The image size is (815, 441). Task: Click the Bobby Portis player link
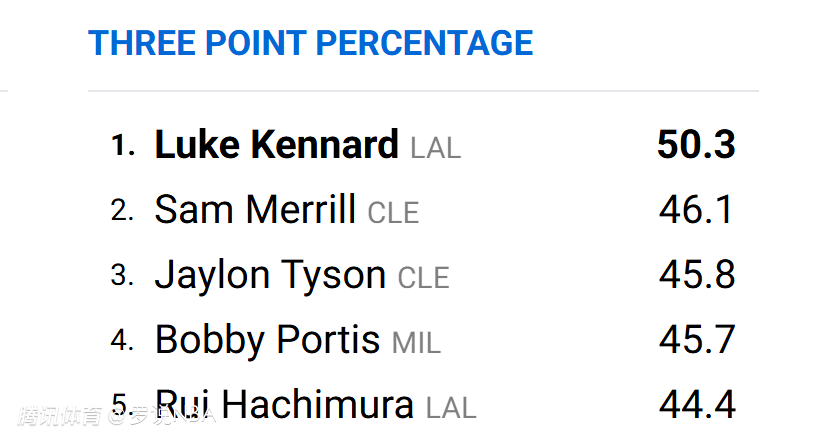[x=267, y=340]
